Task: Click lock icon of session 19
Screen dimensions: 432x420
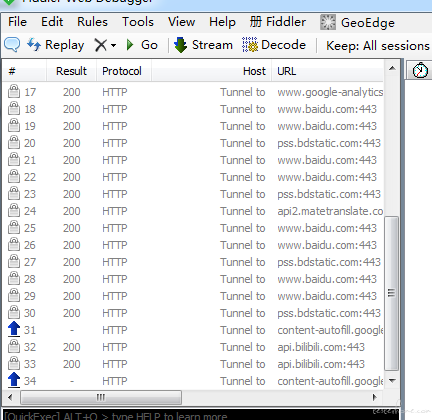Action: click(x=14, y=125)
